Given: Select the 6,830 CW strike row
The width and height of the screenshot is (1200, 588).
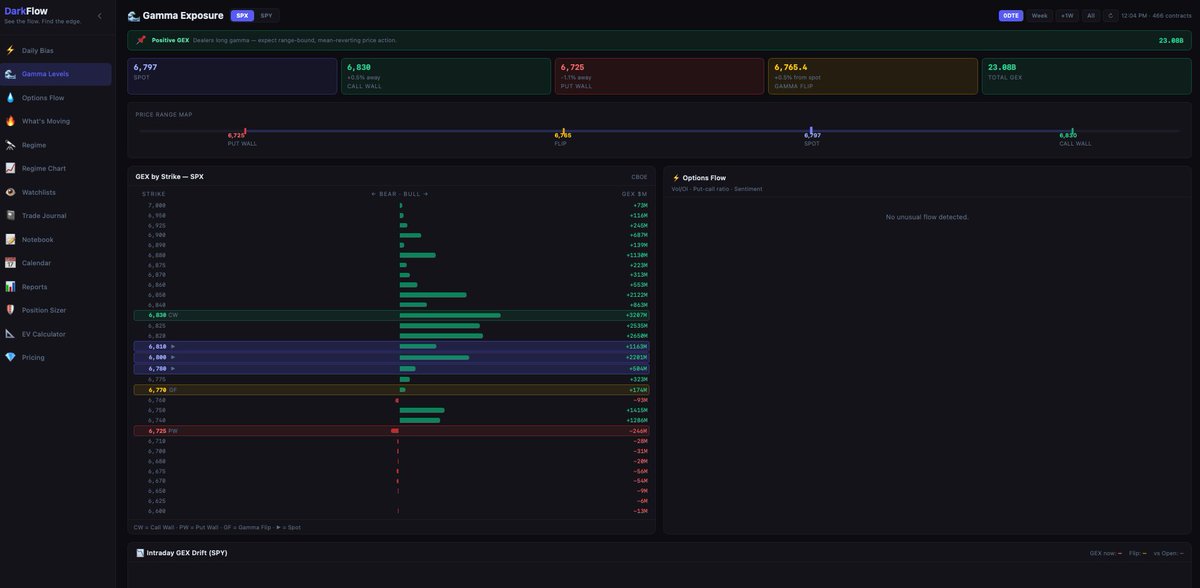Looking at the screenshot, I should [x=392, y=315].
